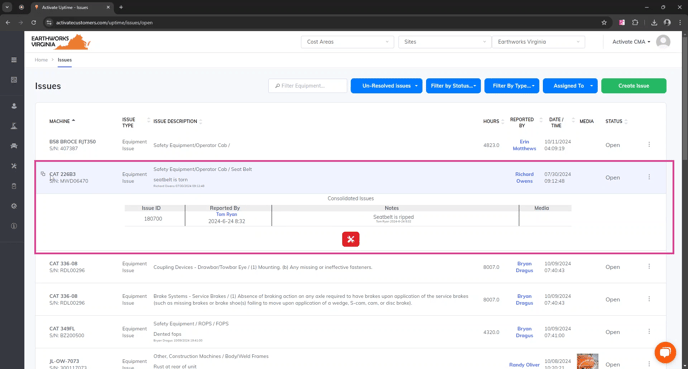This screenshot has height=369, width=688.
Task: Sort table by Hours column
Action: pyautogui.click(x=493, y=121)
